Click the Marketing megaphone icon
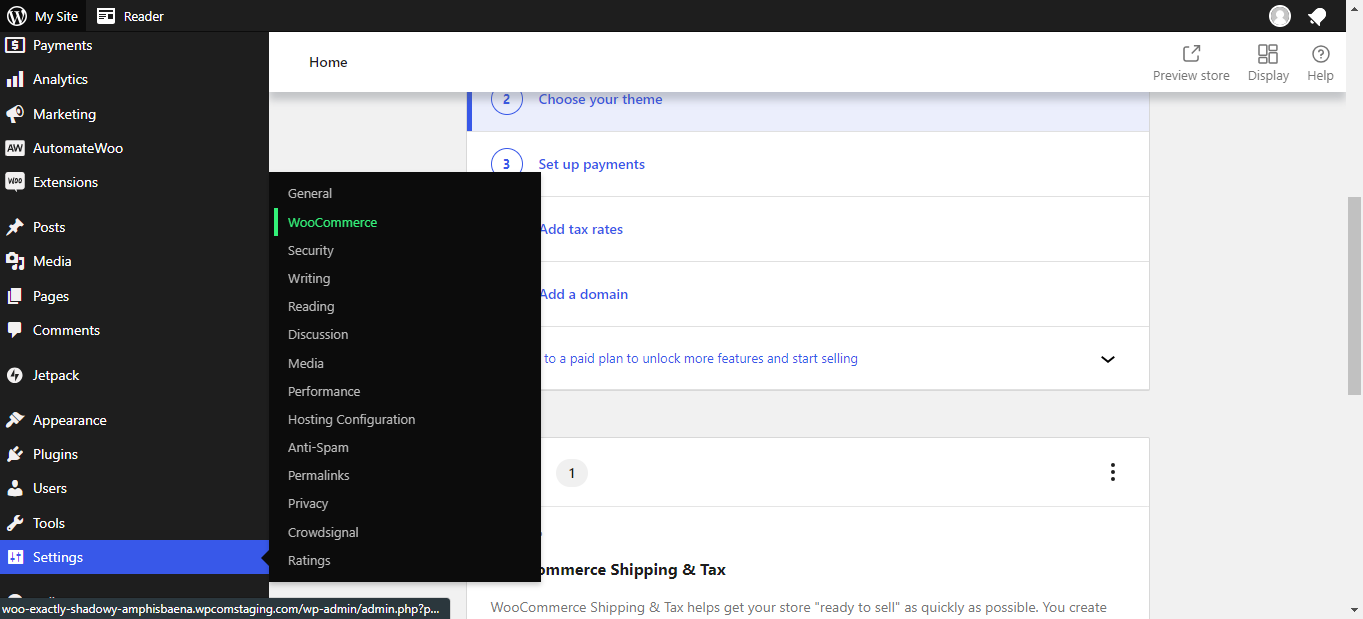Screen dimensions: 1363x619 click(15, 114)
